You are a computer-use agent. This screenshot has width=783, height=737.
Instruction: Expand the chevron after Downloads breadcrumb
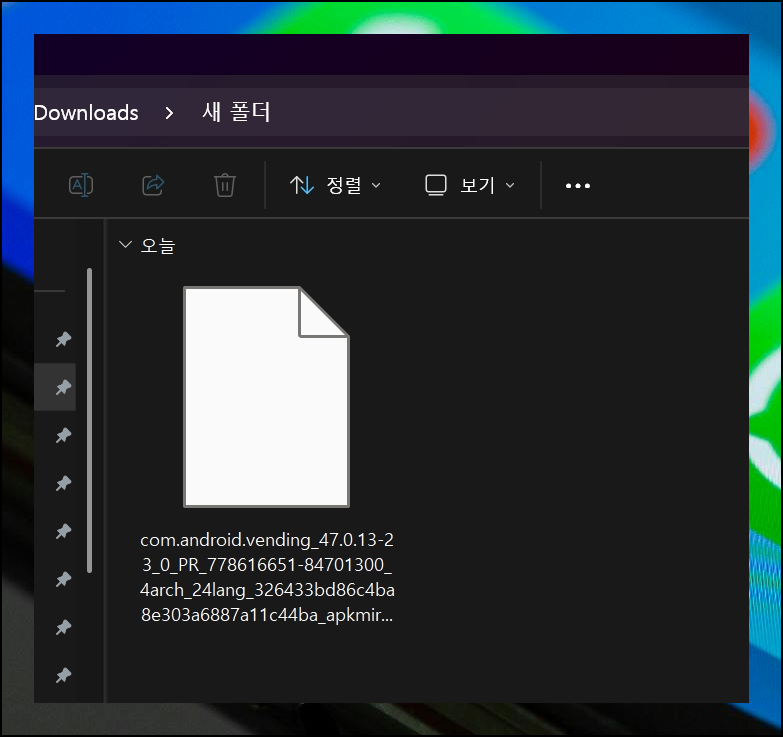pos(169,113)
